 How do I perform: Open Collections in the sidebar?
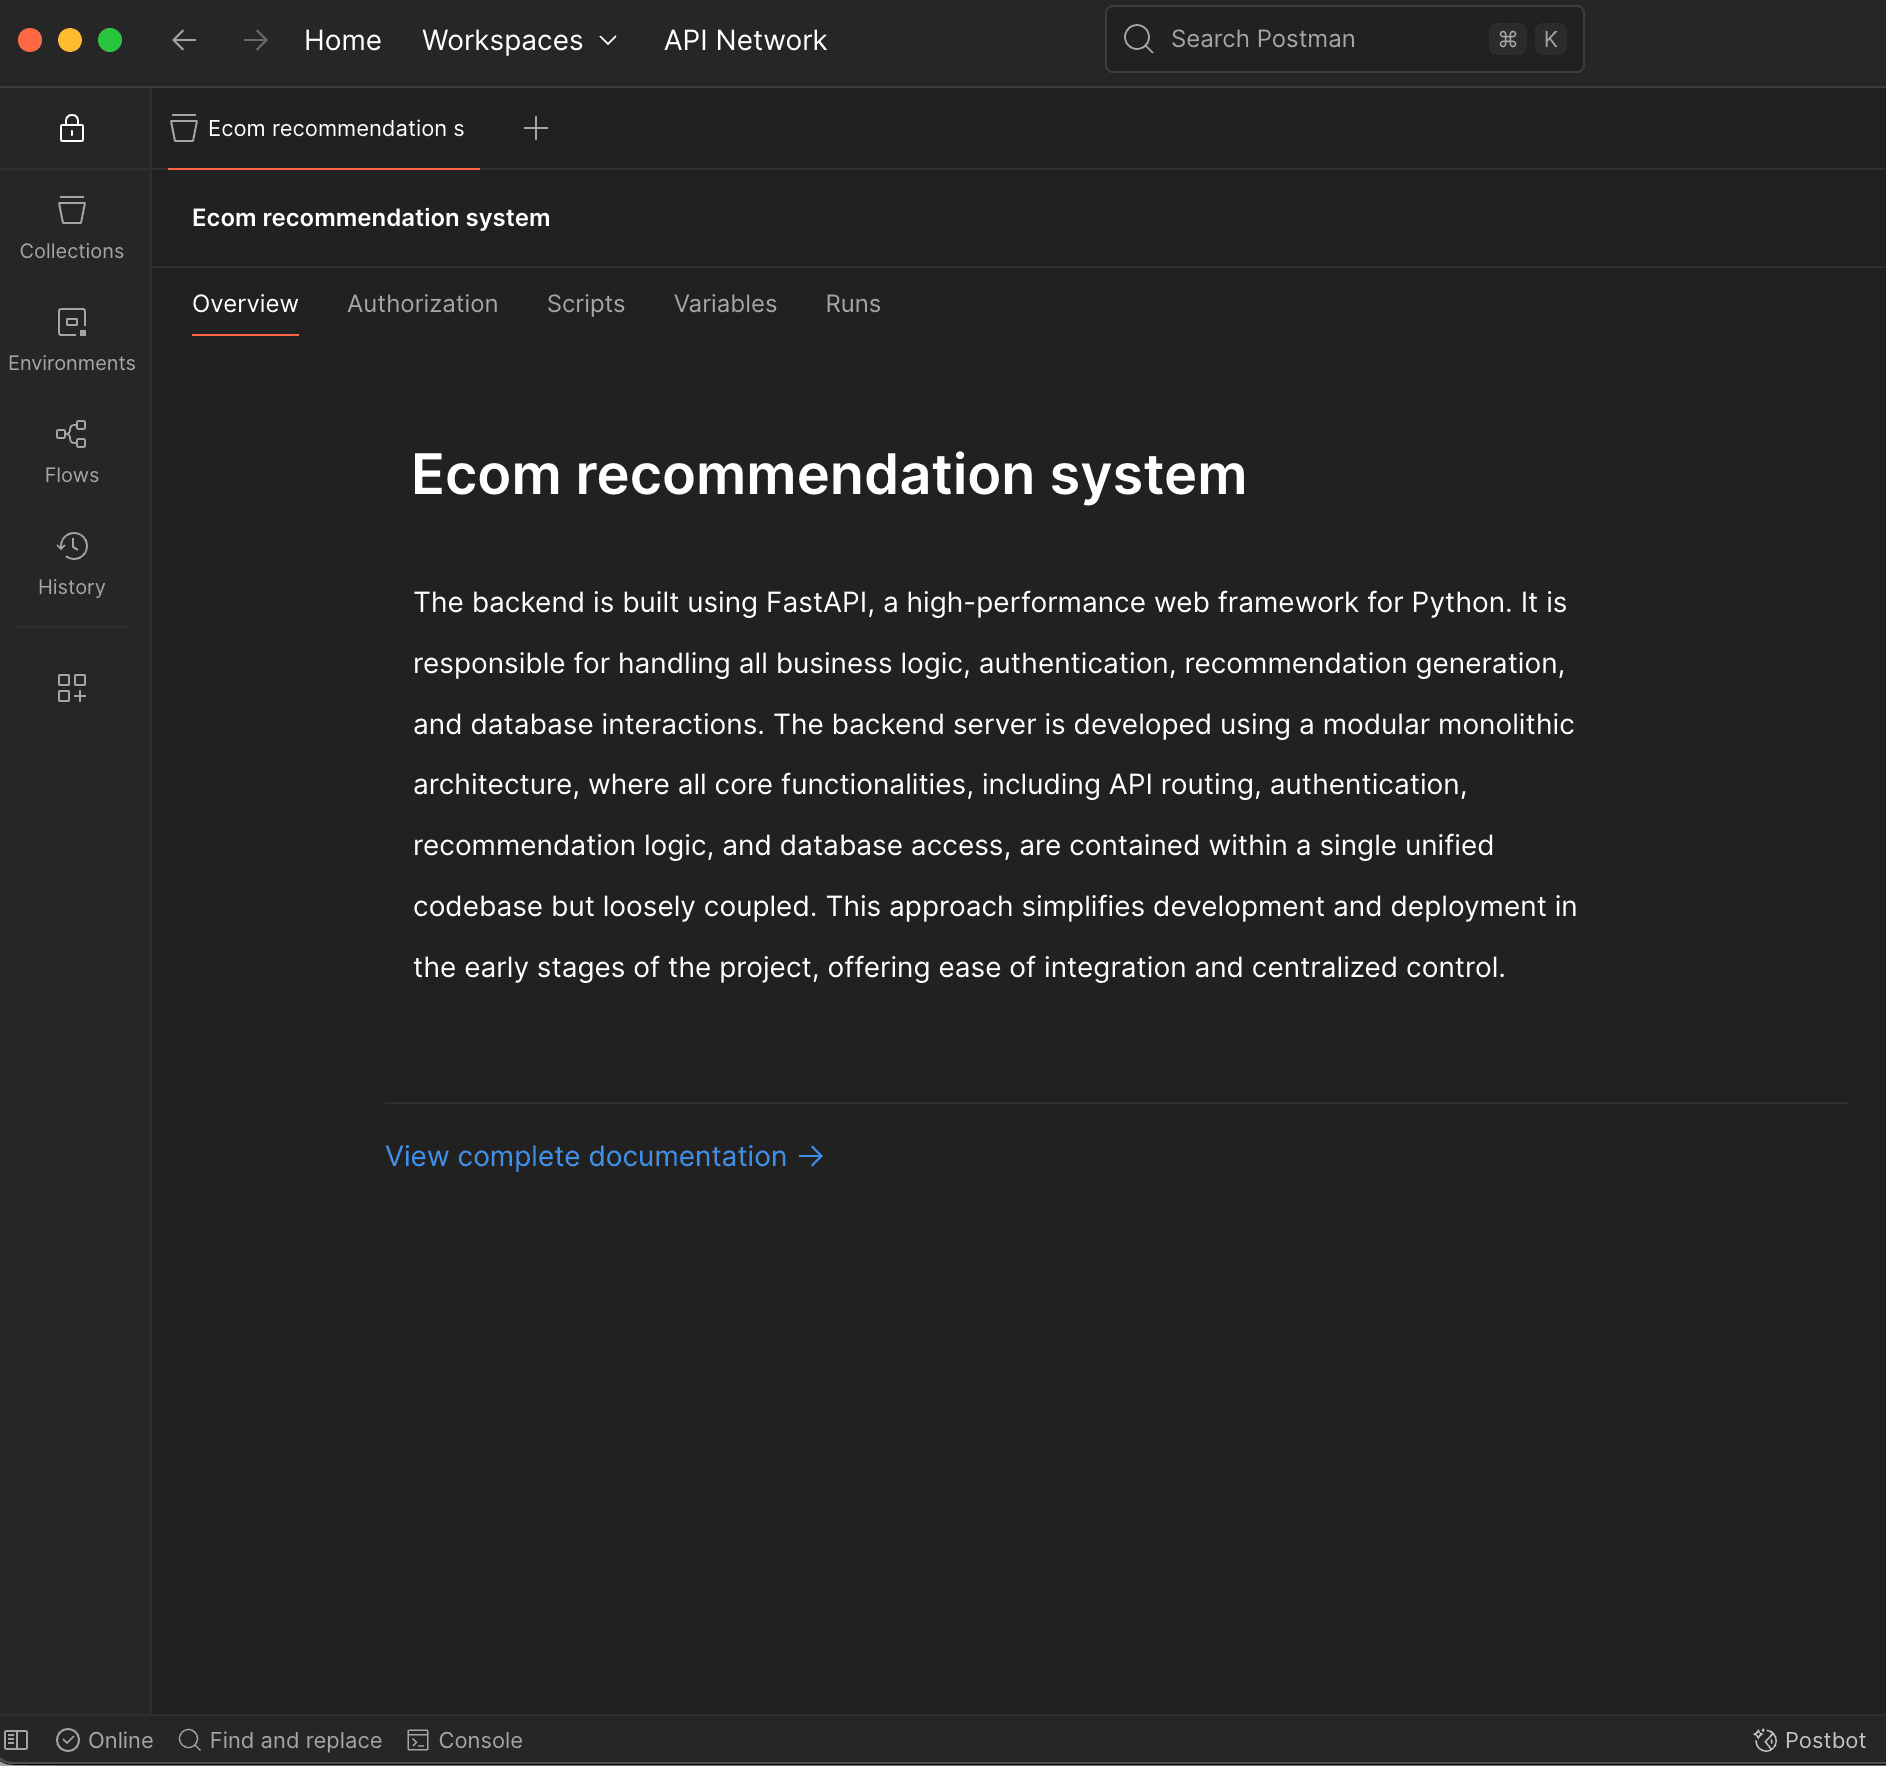coord(72,229)
